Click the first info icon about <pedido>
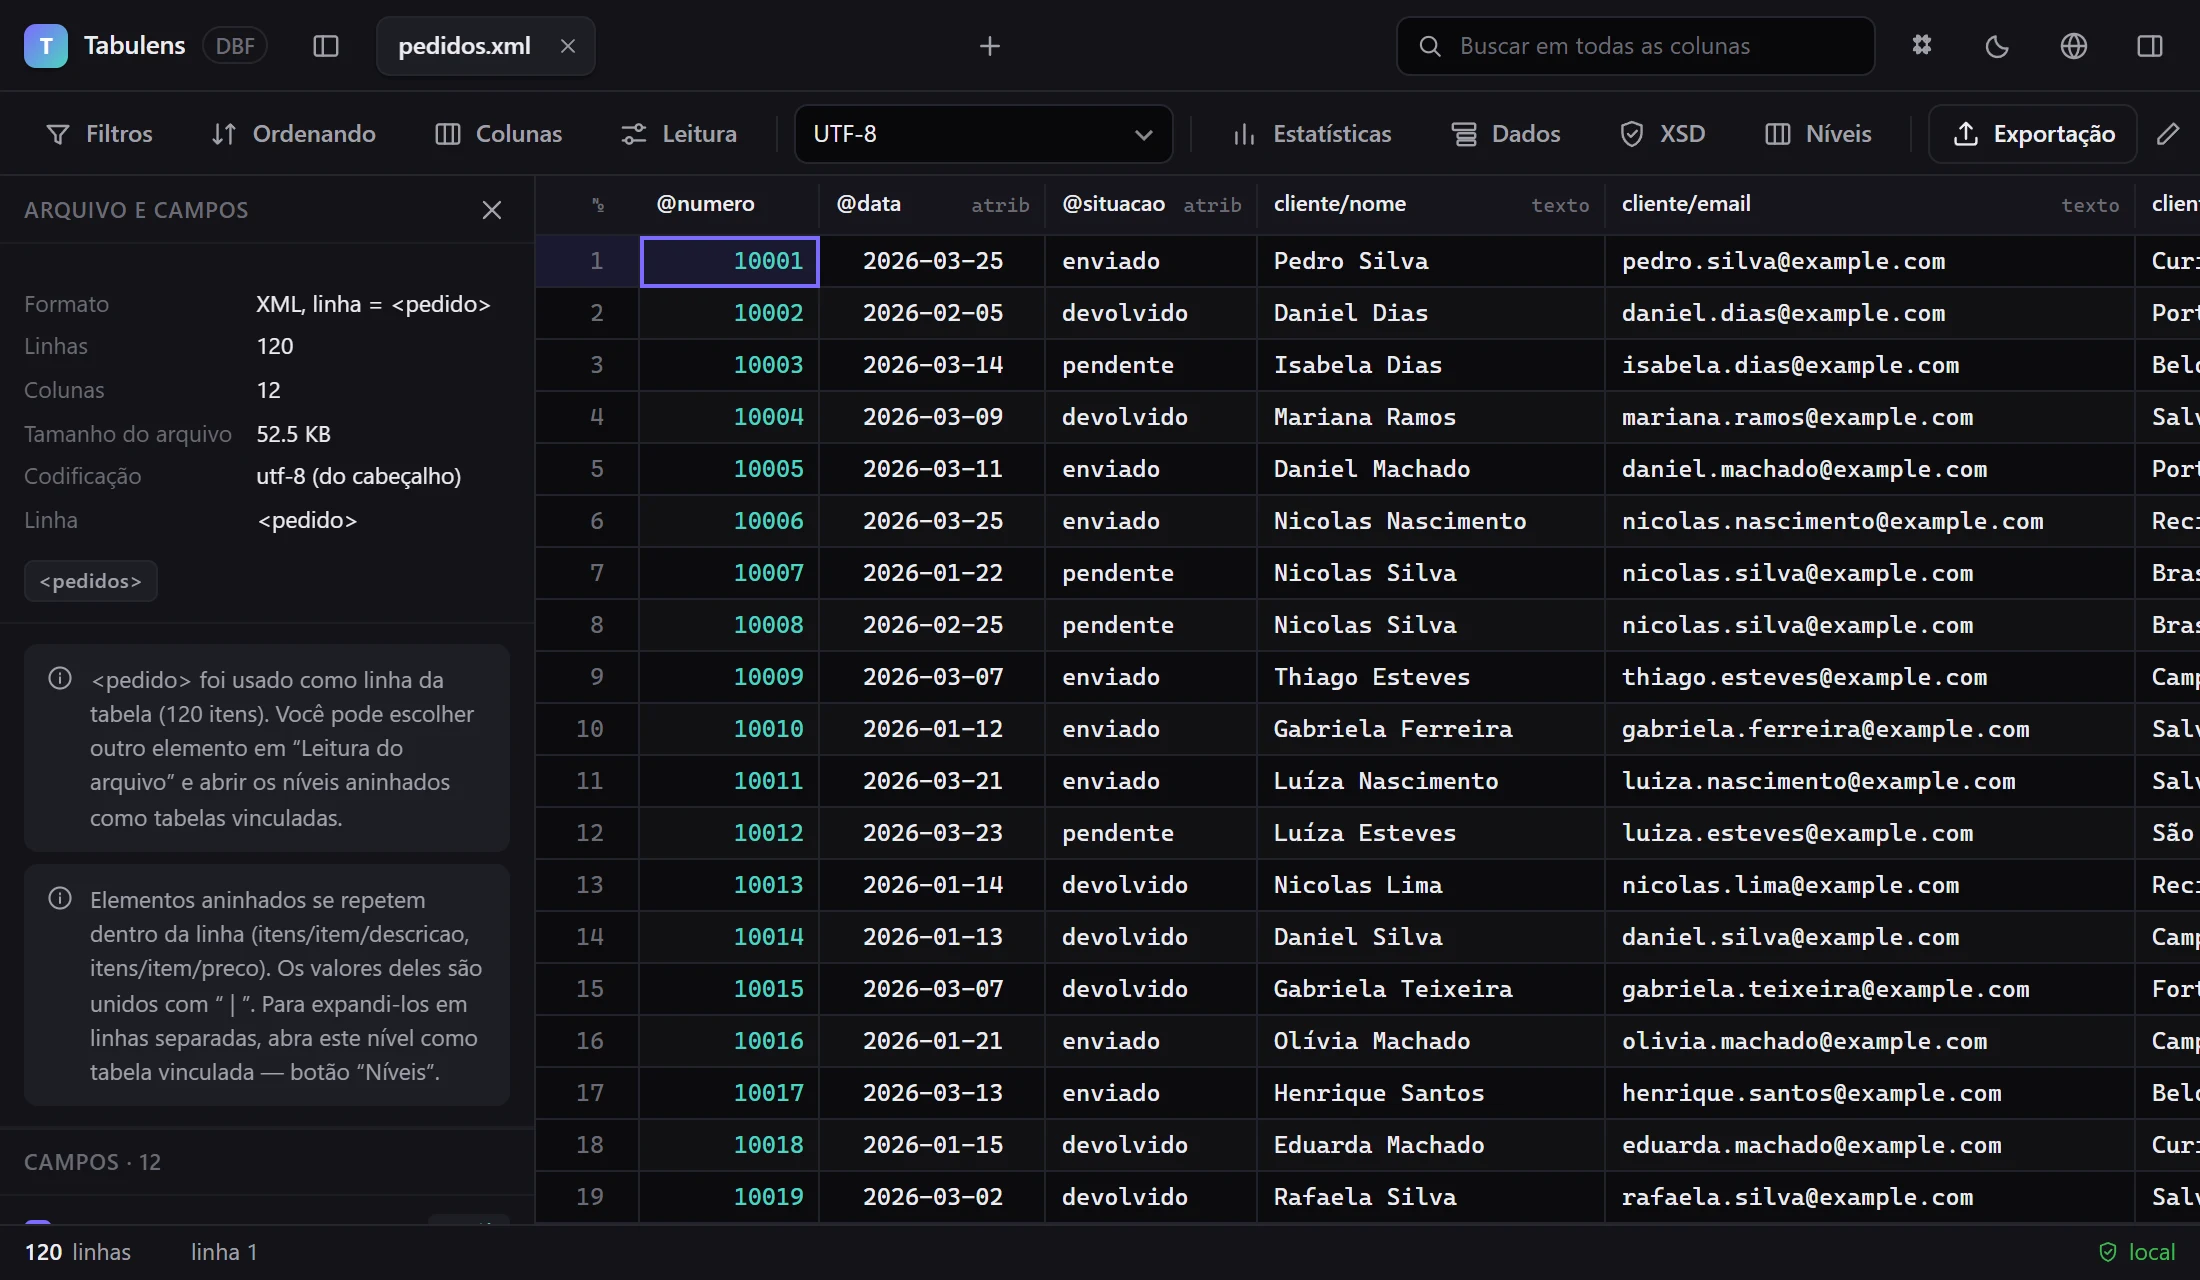 tap(60, 679)
